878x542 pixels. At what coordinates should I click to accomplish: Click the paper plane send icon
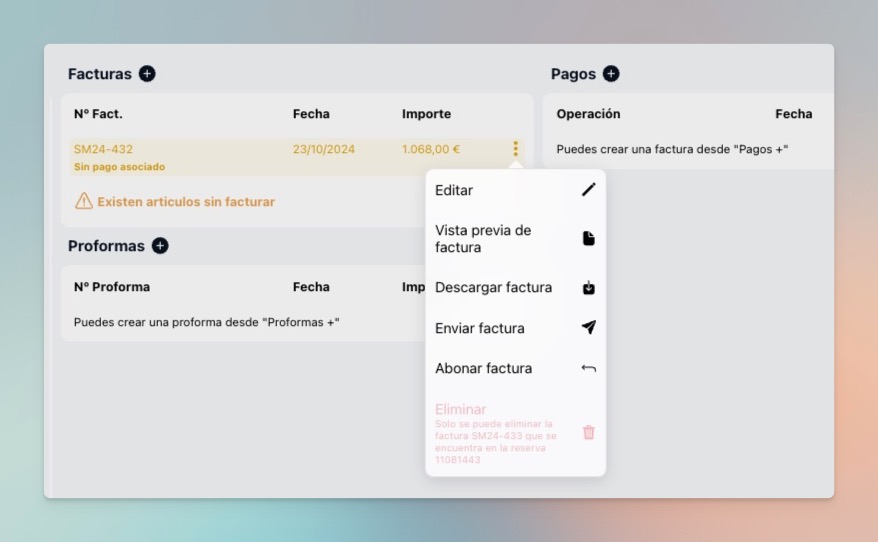pos(588,328)
